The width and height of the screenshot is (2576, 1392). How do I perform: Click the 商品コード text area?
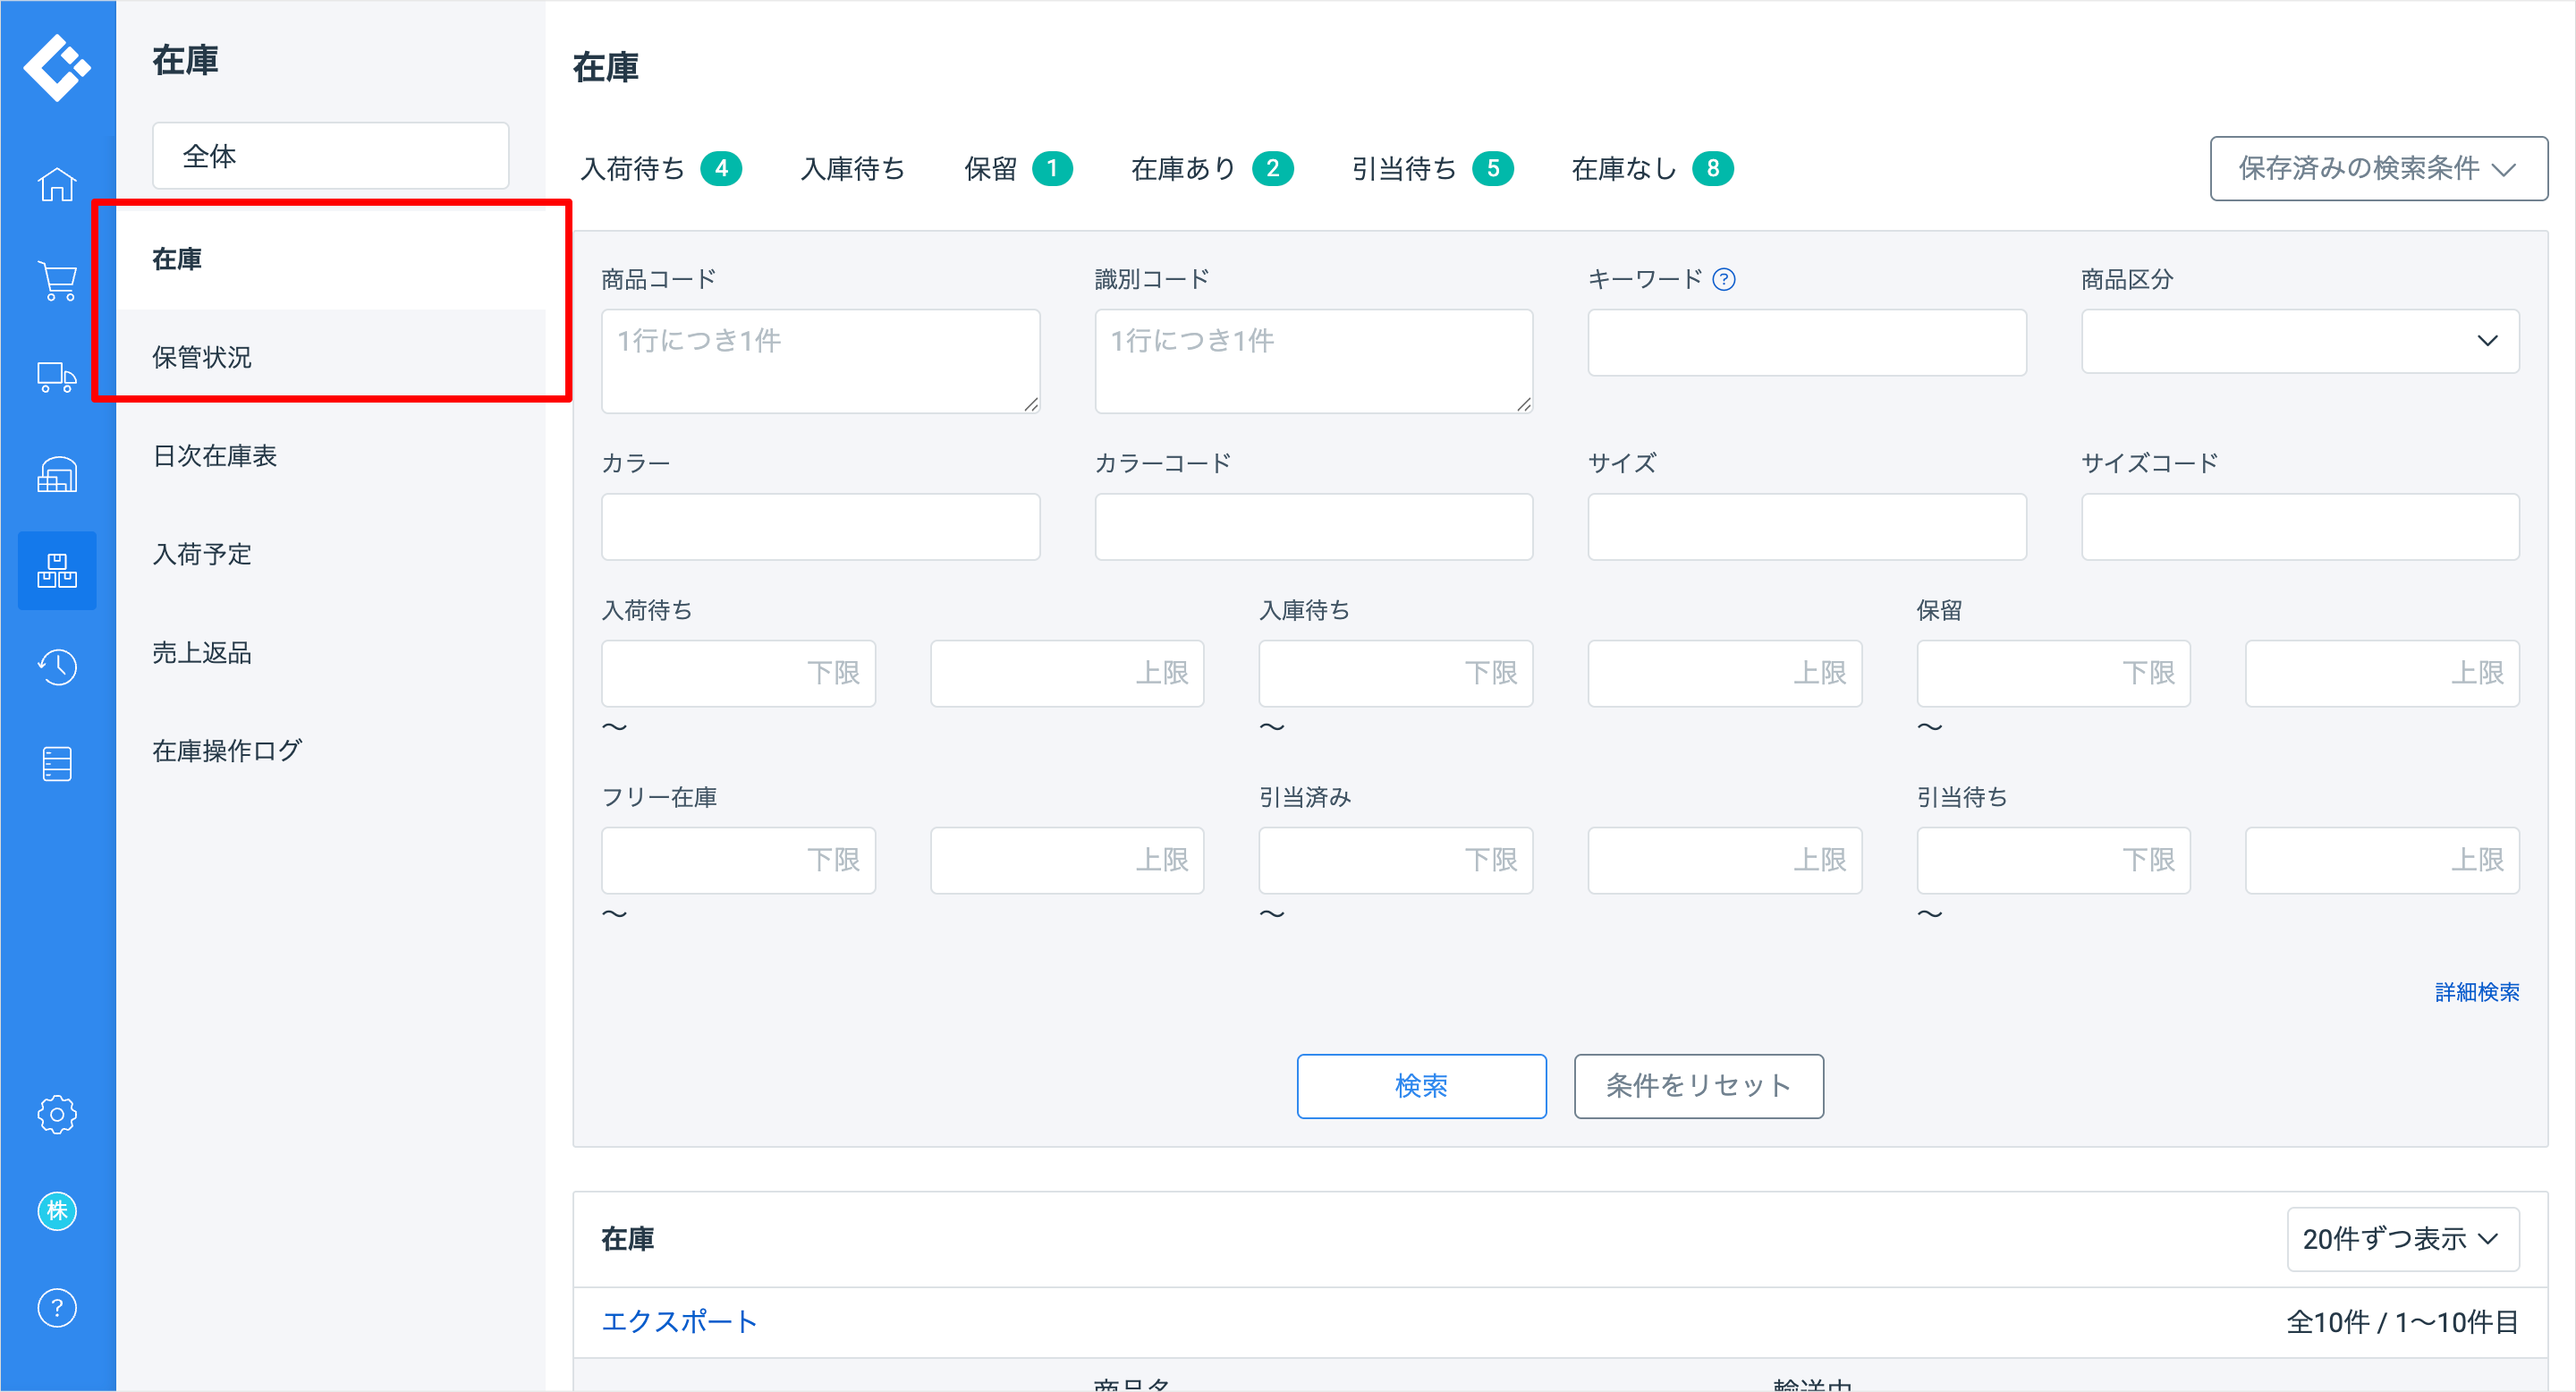(x=820, y=360)
